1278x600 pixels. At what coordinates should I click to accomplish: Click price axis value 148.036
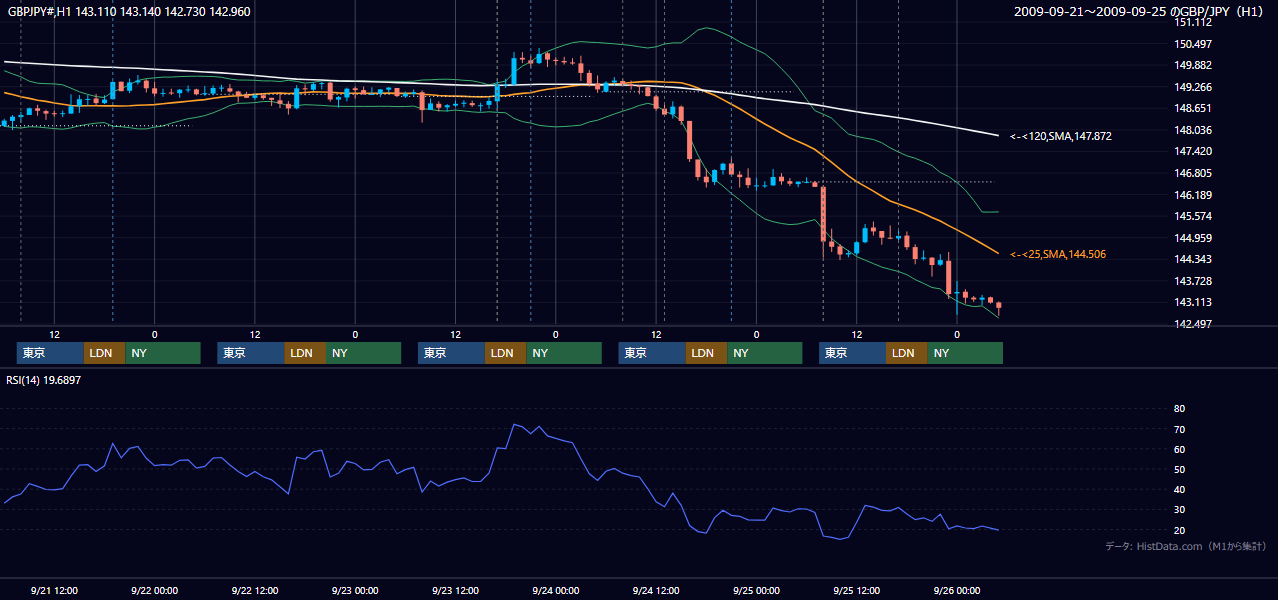click(1193, 130)
